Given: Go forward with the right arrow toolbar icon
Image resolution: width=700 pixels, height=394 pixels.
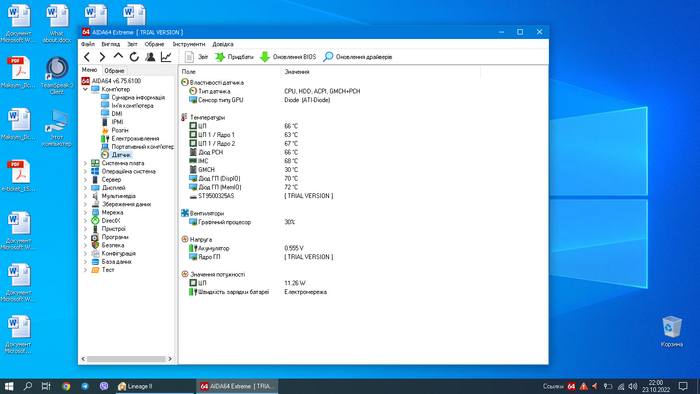Looking at the screenshot, I should (102, 57).
